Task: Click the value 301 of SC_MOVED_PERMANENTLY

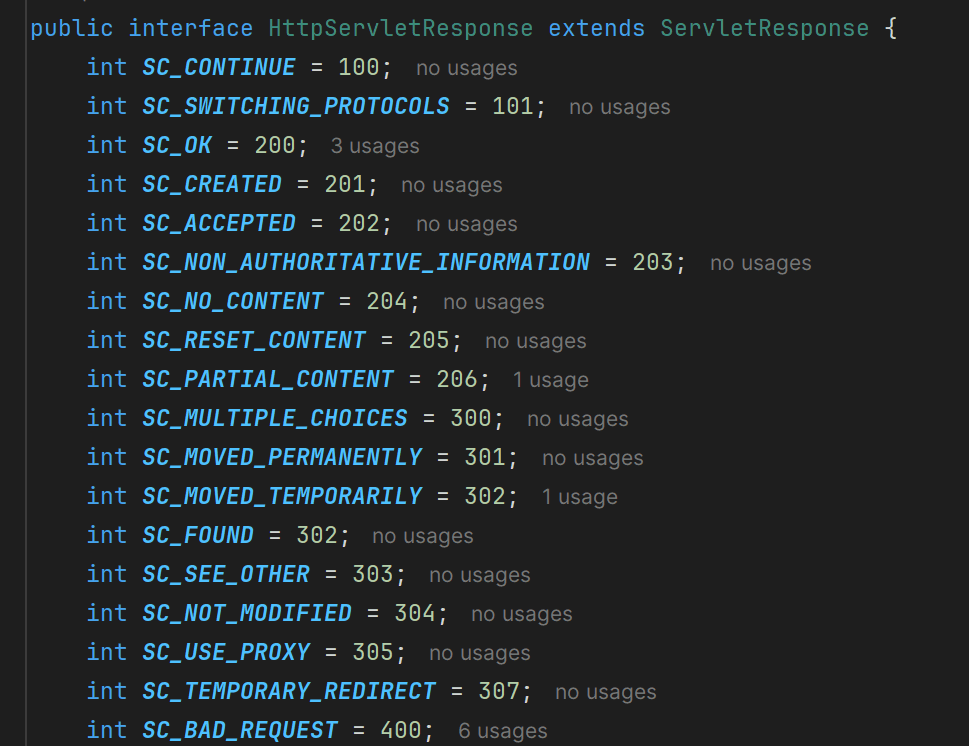Action: point(485,458)
